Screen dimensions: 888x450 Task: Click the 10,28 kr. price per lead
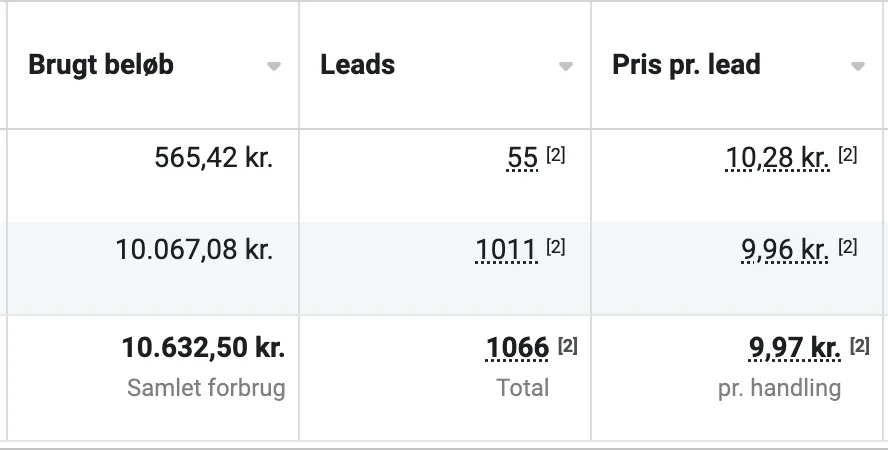(778, 158)
